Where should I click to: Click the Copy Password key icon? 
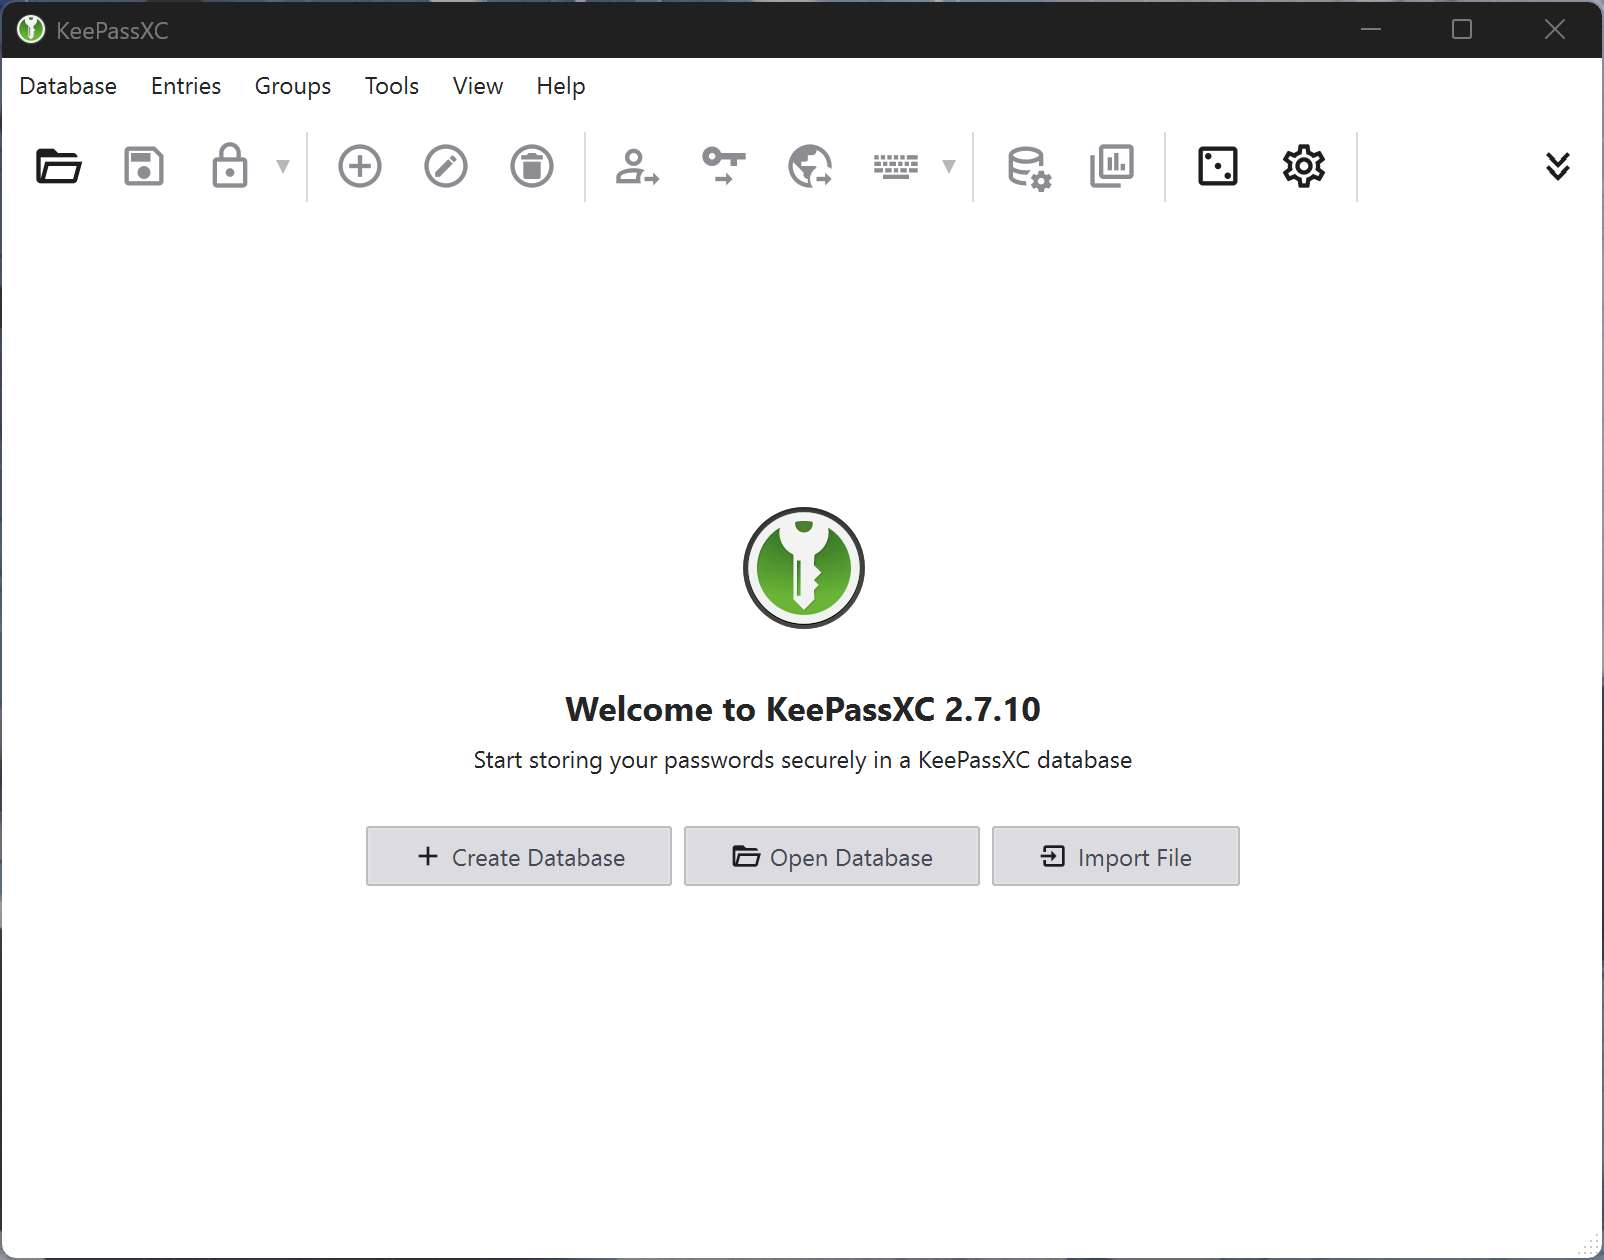point(724,166)
